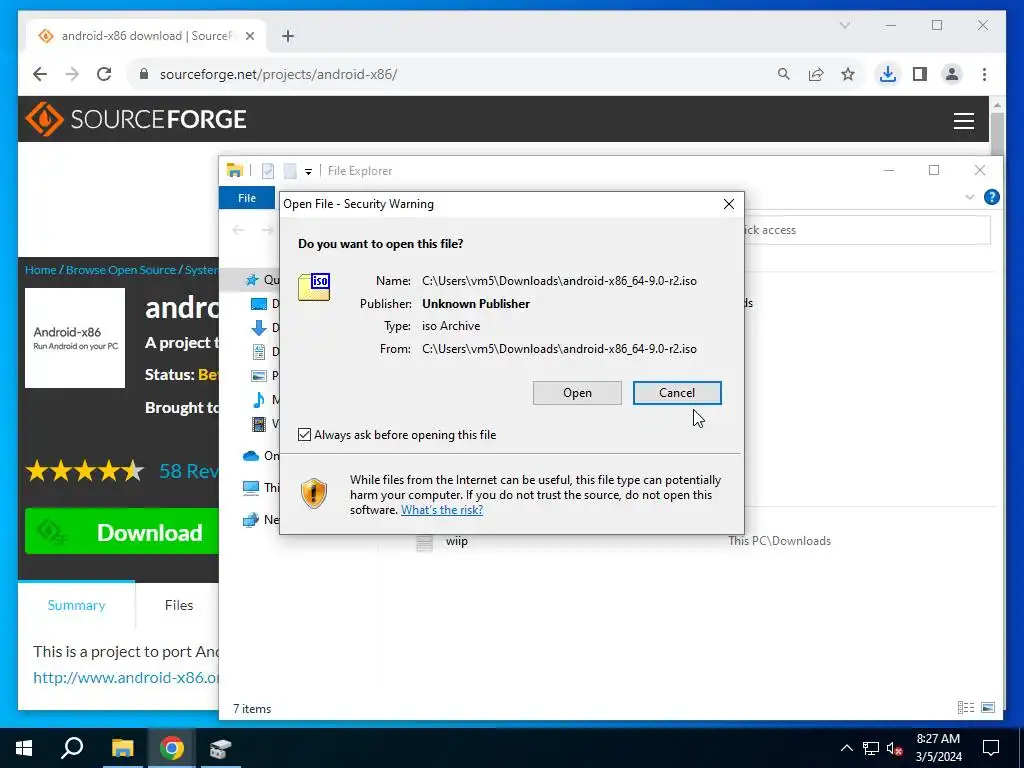Uncheck Always ask before opening this file
The width and height of the screenshot is (1024, 768).
[304, 435]
